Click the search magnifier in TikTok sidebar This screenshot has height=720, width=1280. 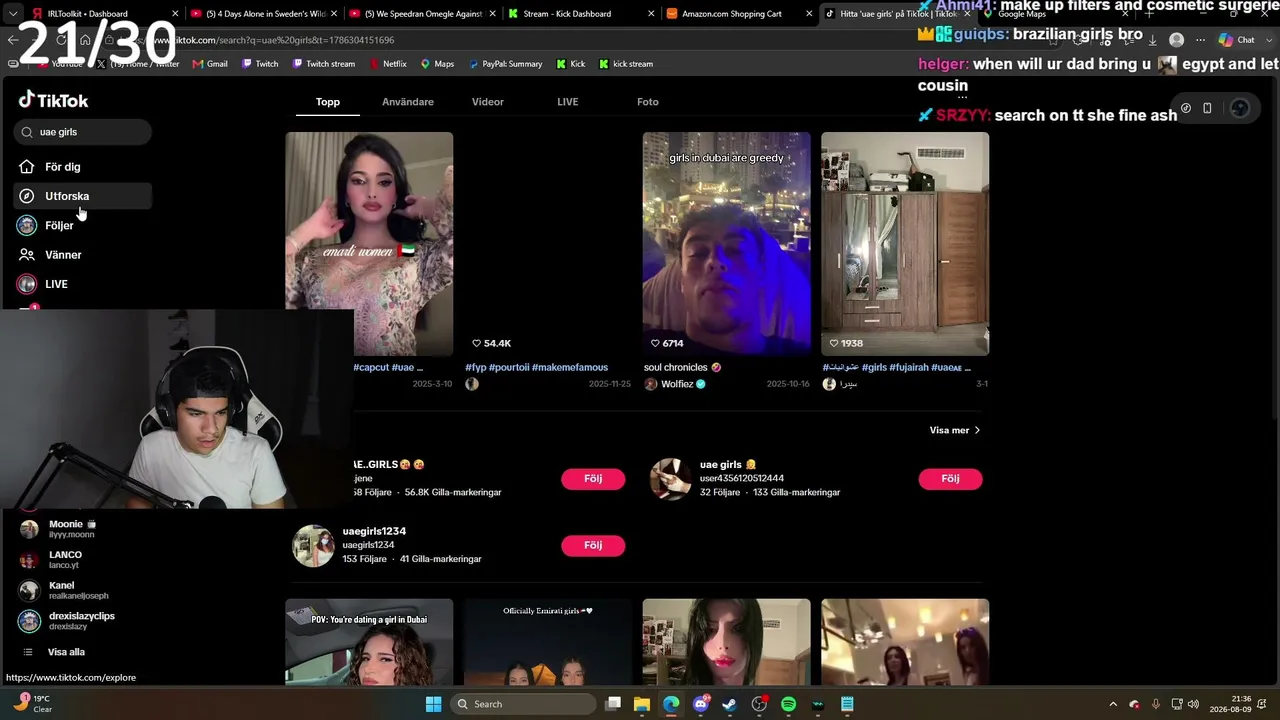click(x=27, y=132)
